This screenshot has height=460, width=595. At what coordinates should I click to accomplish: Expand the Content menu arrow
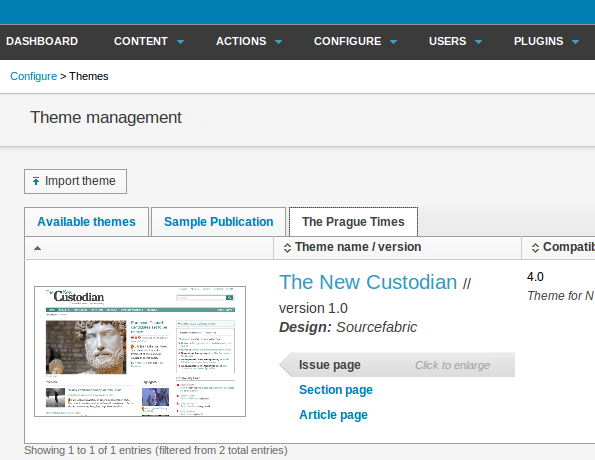coord(181,42)
